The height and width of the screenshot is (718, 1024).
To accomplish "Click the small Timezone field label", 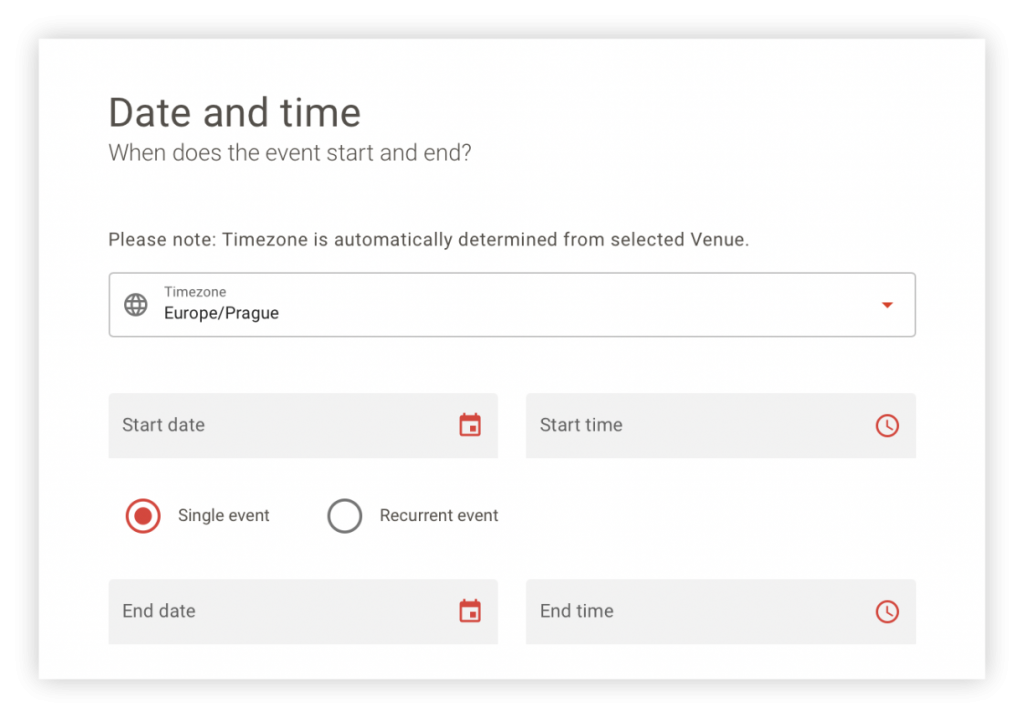I will pyautogui.click(x=195, y=291).
